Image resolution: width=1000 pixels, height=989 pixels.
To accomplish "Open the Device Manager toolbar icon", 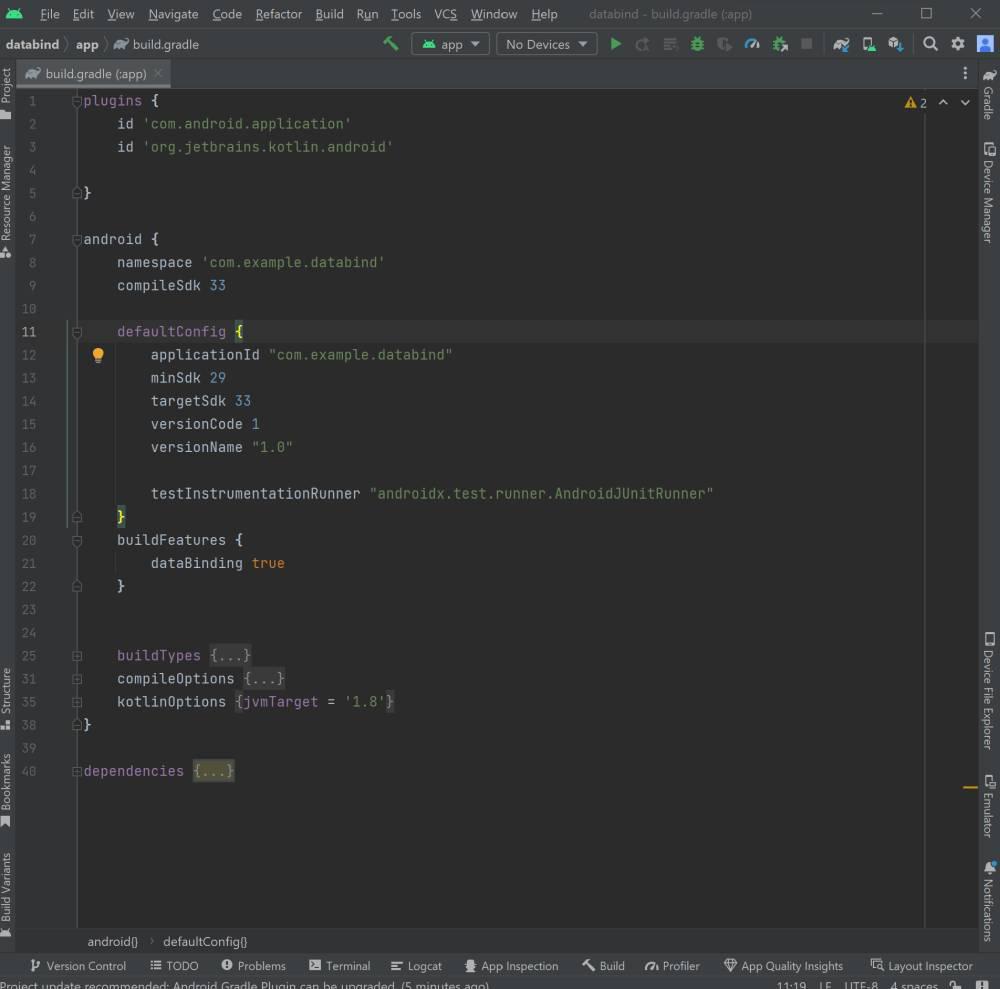I will (x=871, y=44).
